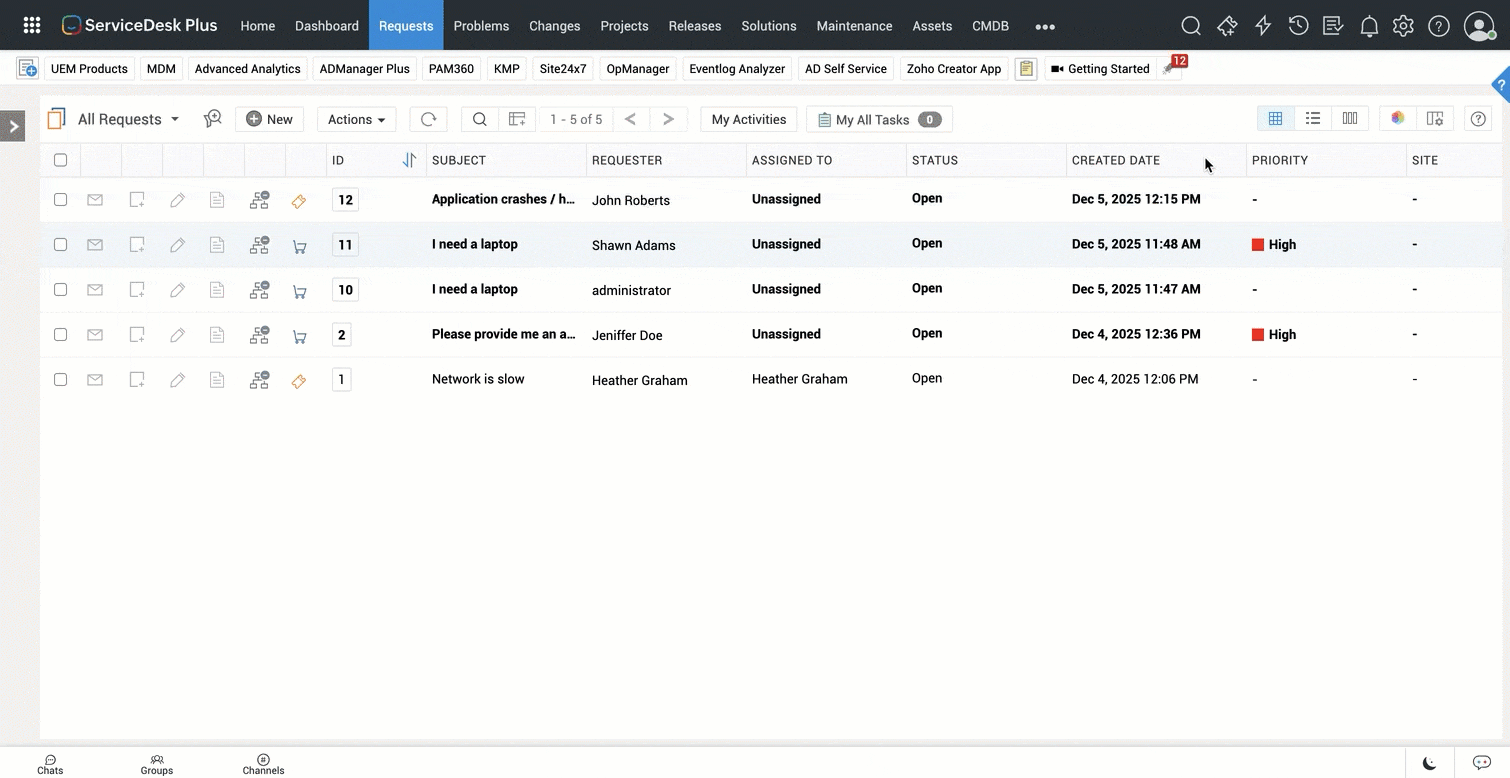Viewport: 1510px width, 778px height.
Task: Open the Dashboard tab
Action: tap(327, 26)
